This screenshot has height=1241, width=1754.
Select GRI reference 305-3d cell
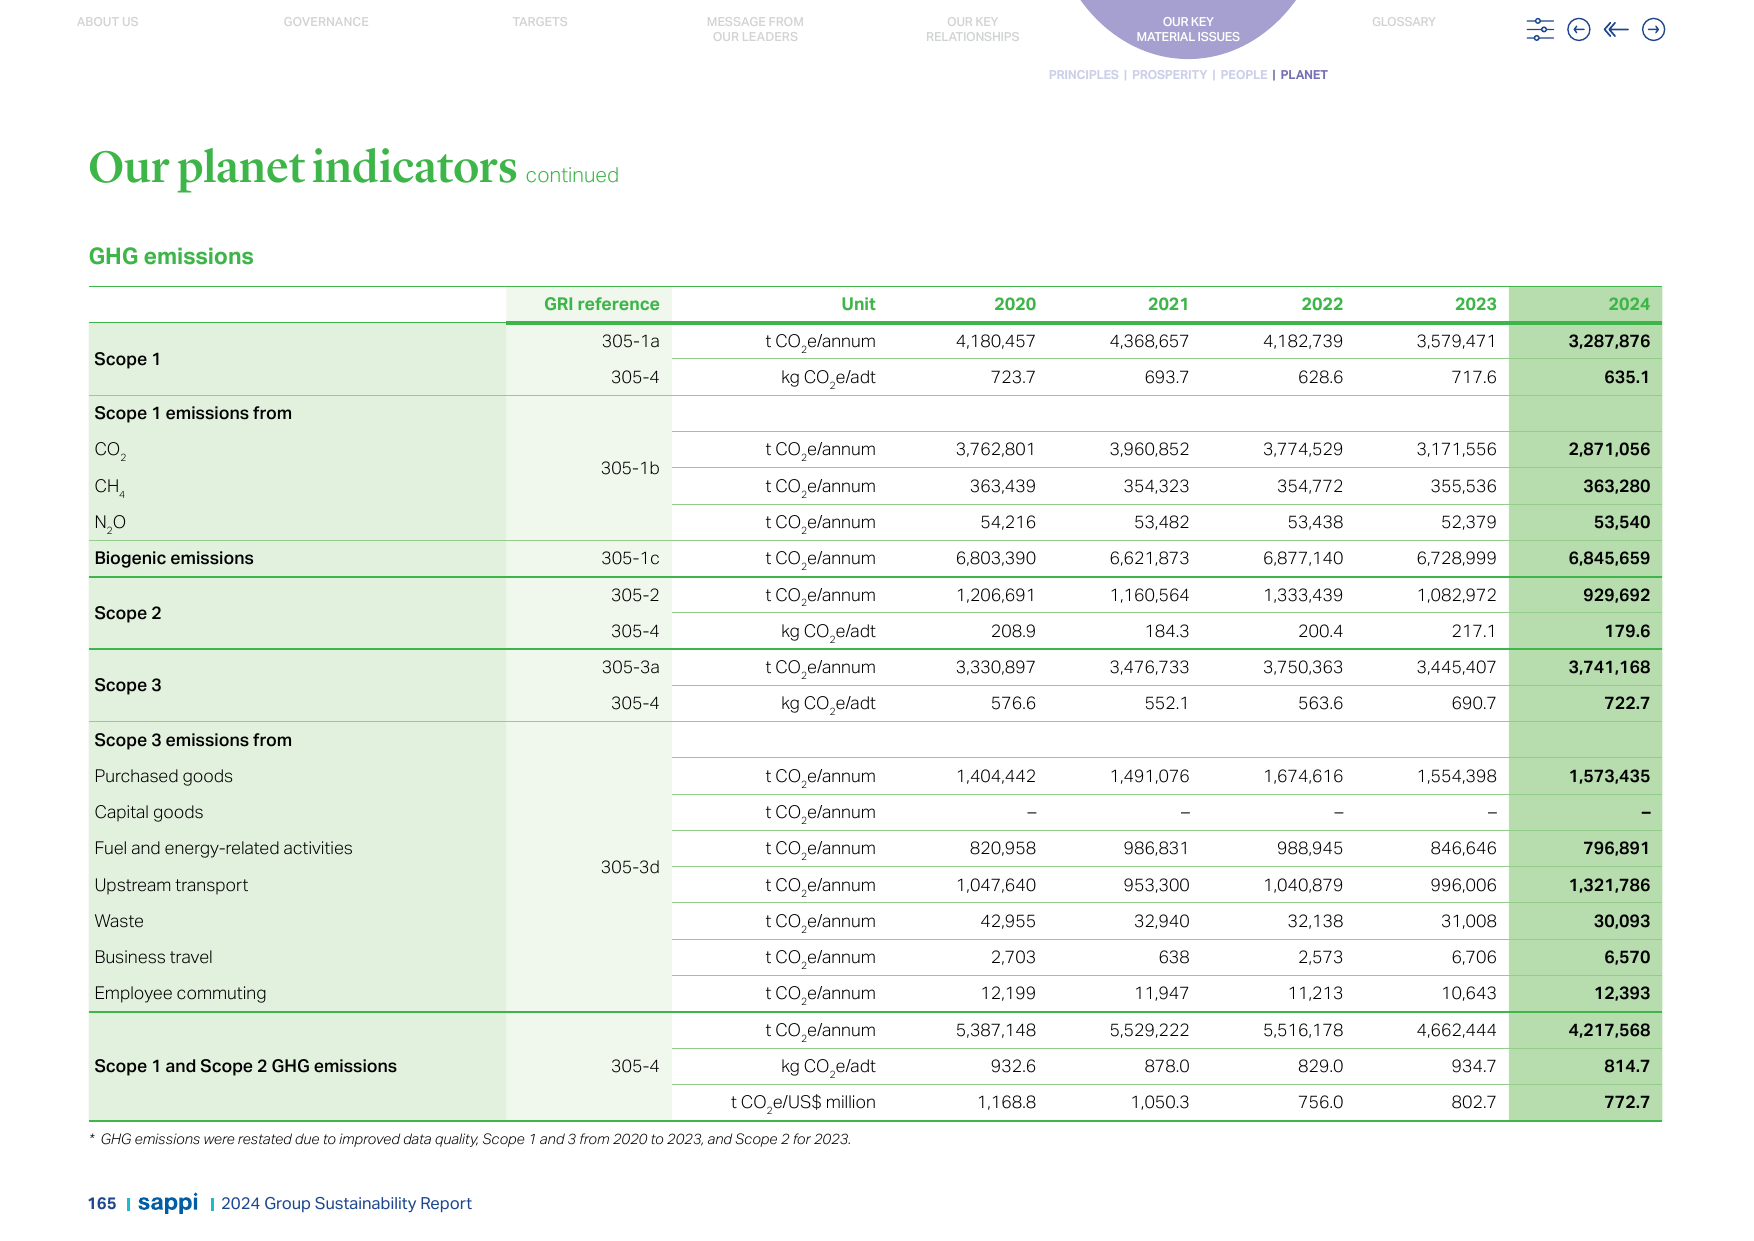click(x=630, y=867)
